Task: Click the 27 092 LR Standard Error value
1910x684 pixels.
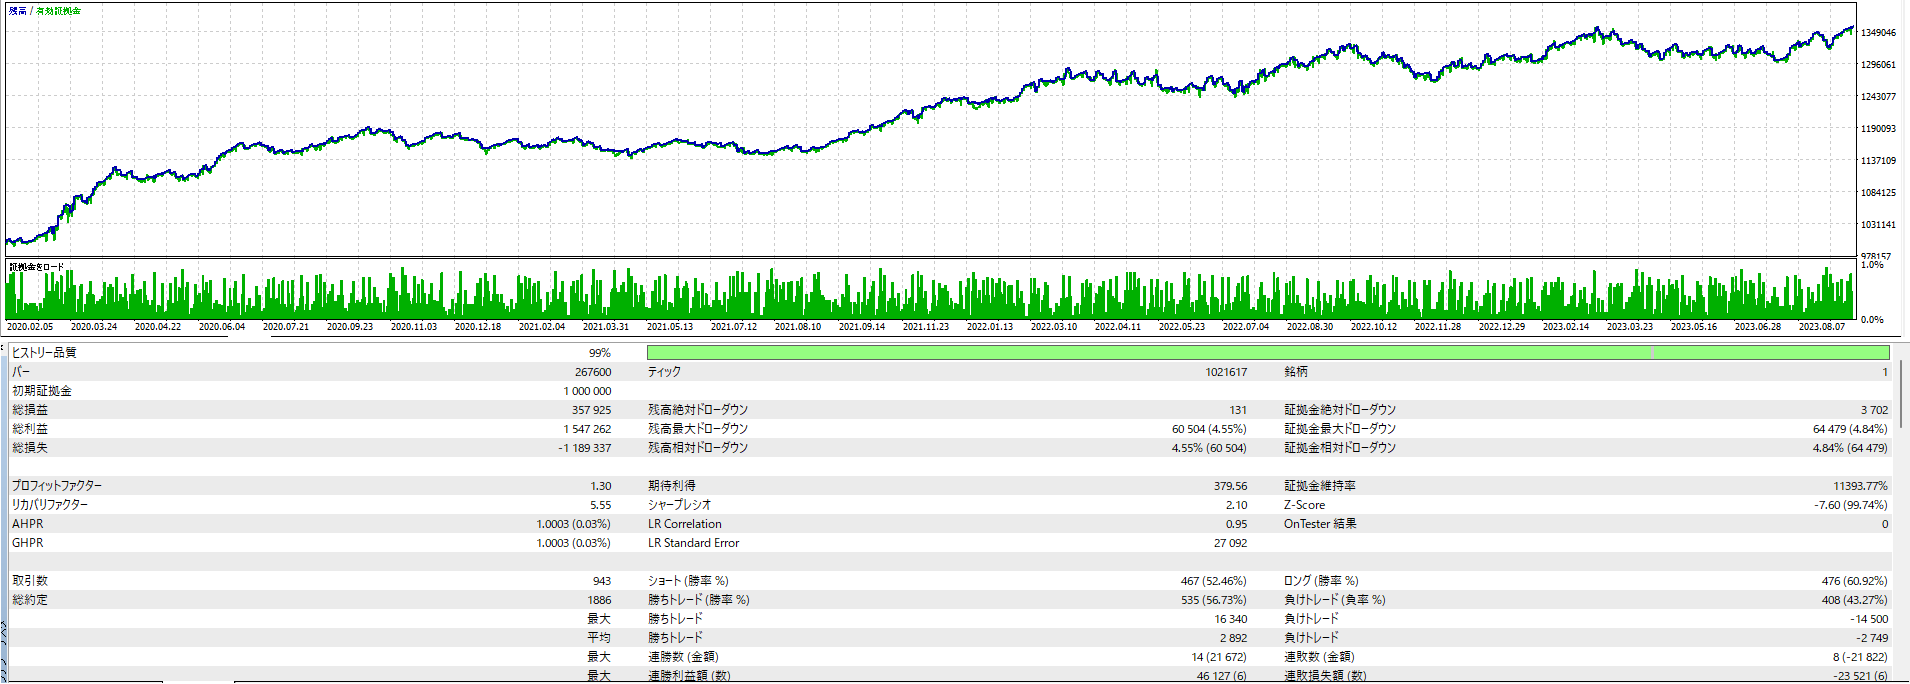Action: click(x=1231, y=543)
